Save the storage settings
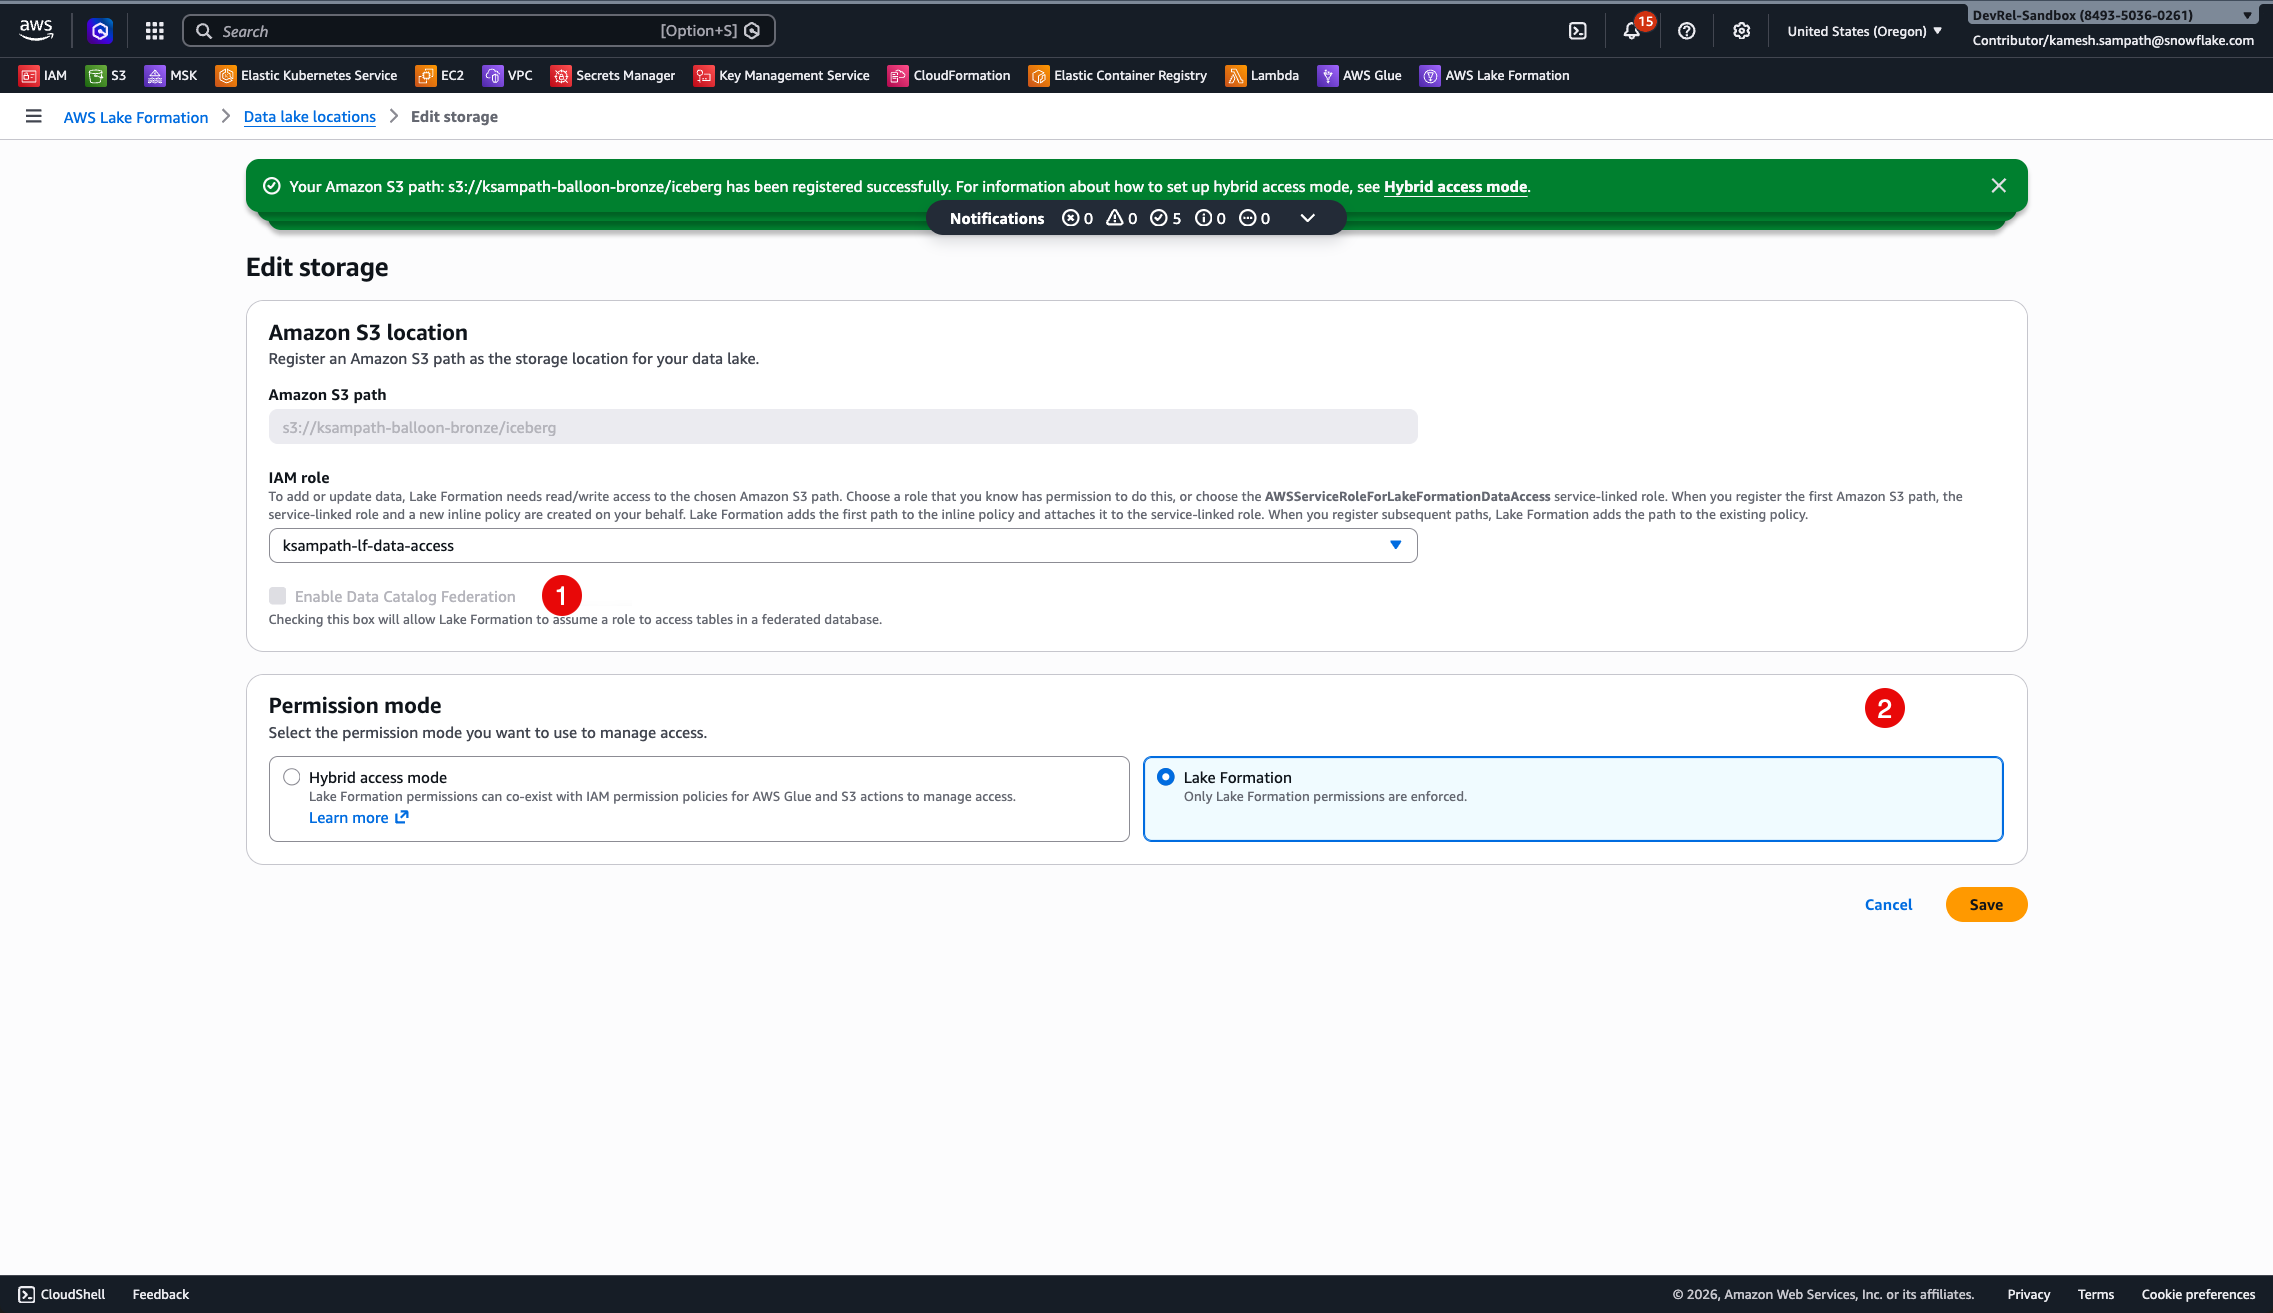2273x1313 pixels. pos(1987,905)
